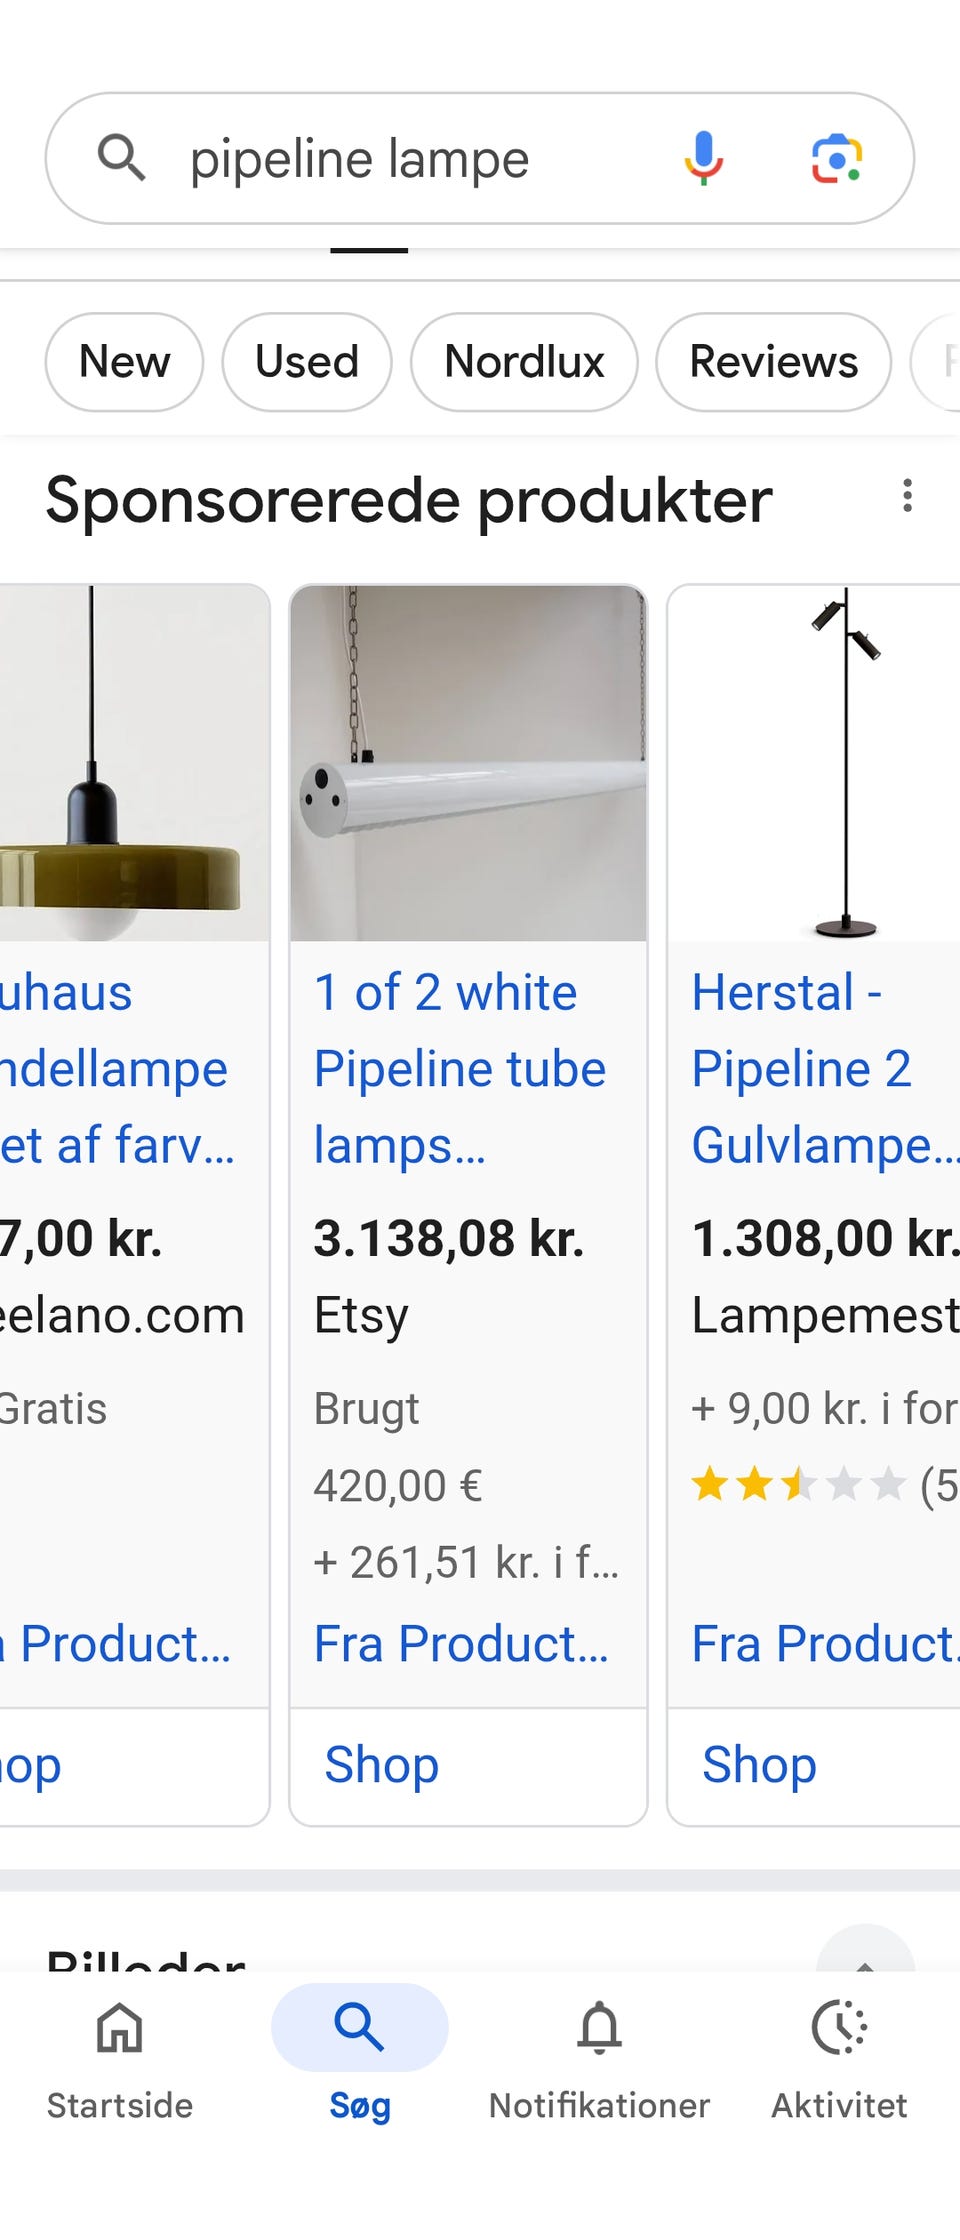View Aktivitet via the history icon
Image resolution: width=960 pixels, height=2240 pixels.
(x=840, y=2030)
